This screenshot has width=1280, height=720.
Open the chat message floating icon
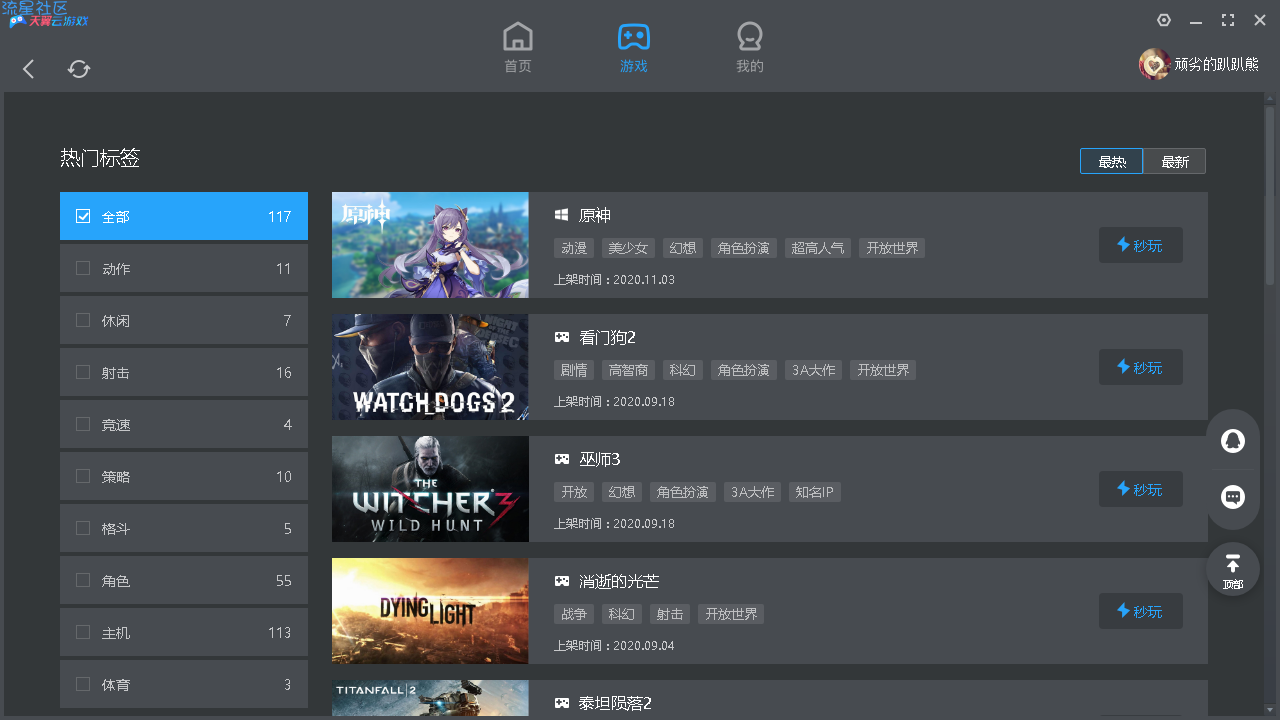[1233, 497]
